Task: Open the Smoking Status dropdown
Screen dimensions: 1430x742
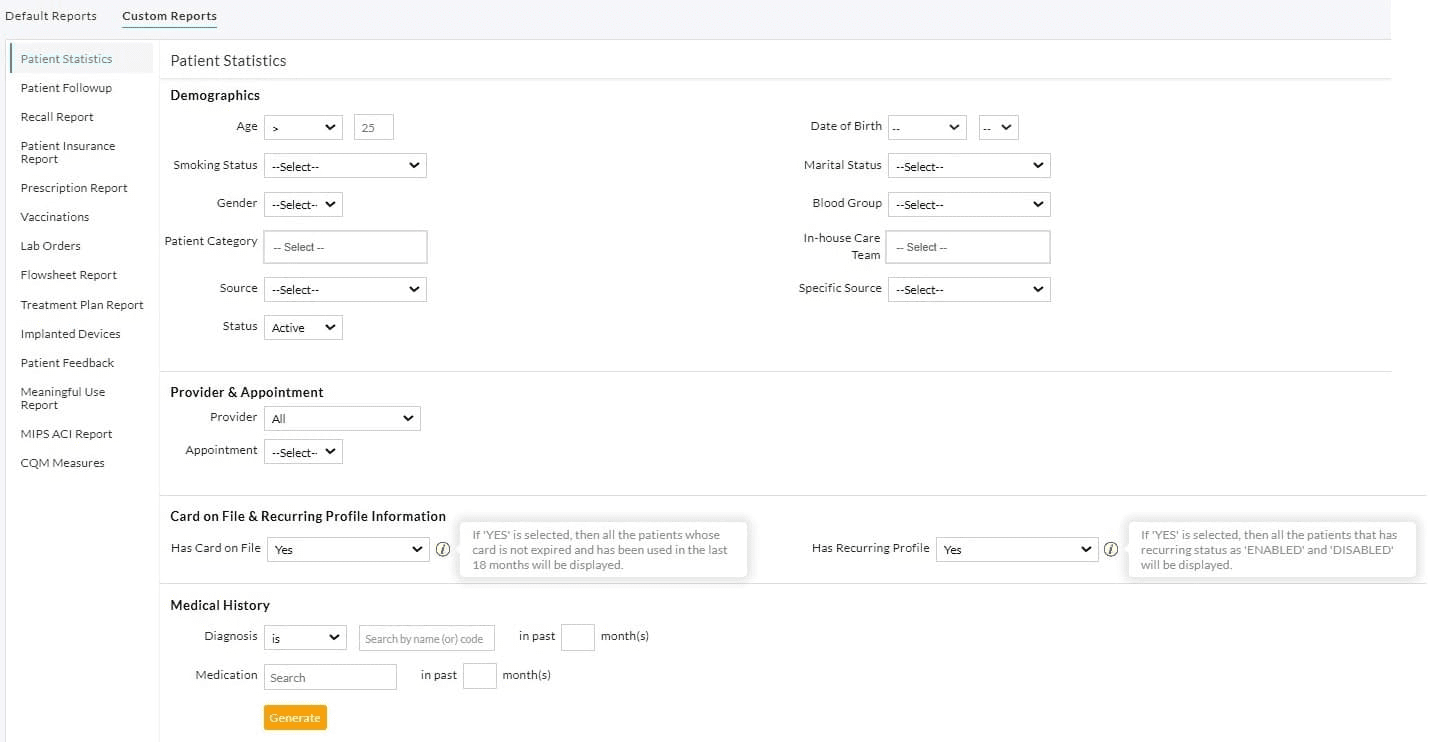Action: tap(345, 166)
